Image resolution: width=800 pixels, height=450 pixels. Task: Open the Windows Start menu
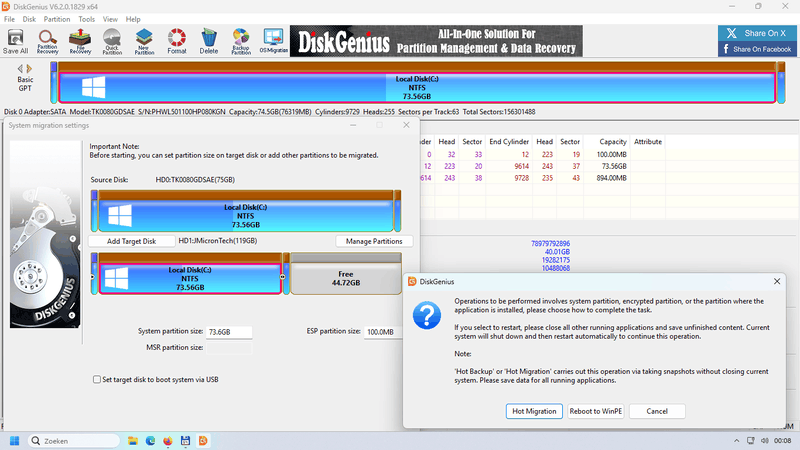(14, 441)
